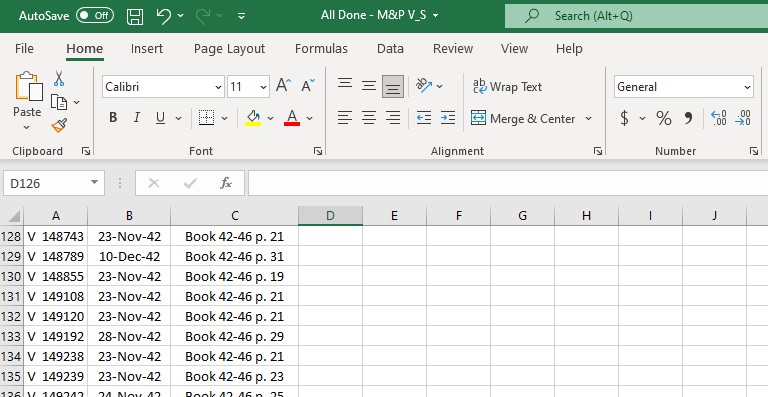Open the workbook title dropdown arrow

tap(435, 16)
